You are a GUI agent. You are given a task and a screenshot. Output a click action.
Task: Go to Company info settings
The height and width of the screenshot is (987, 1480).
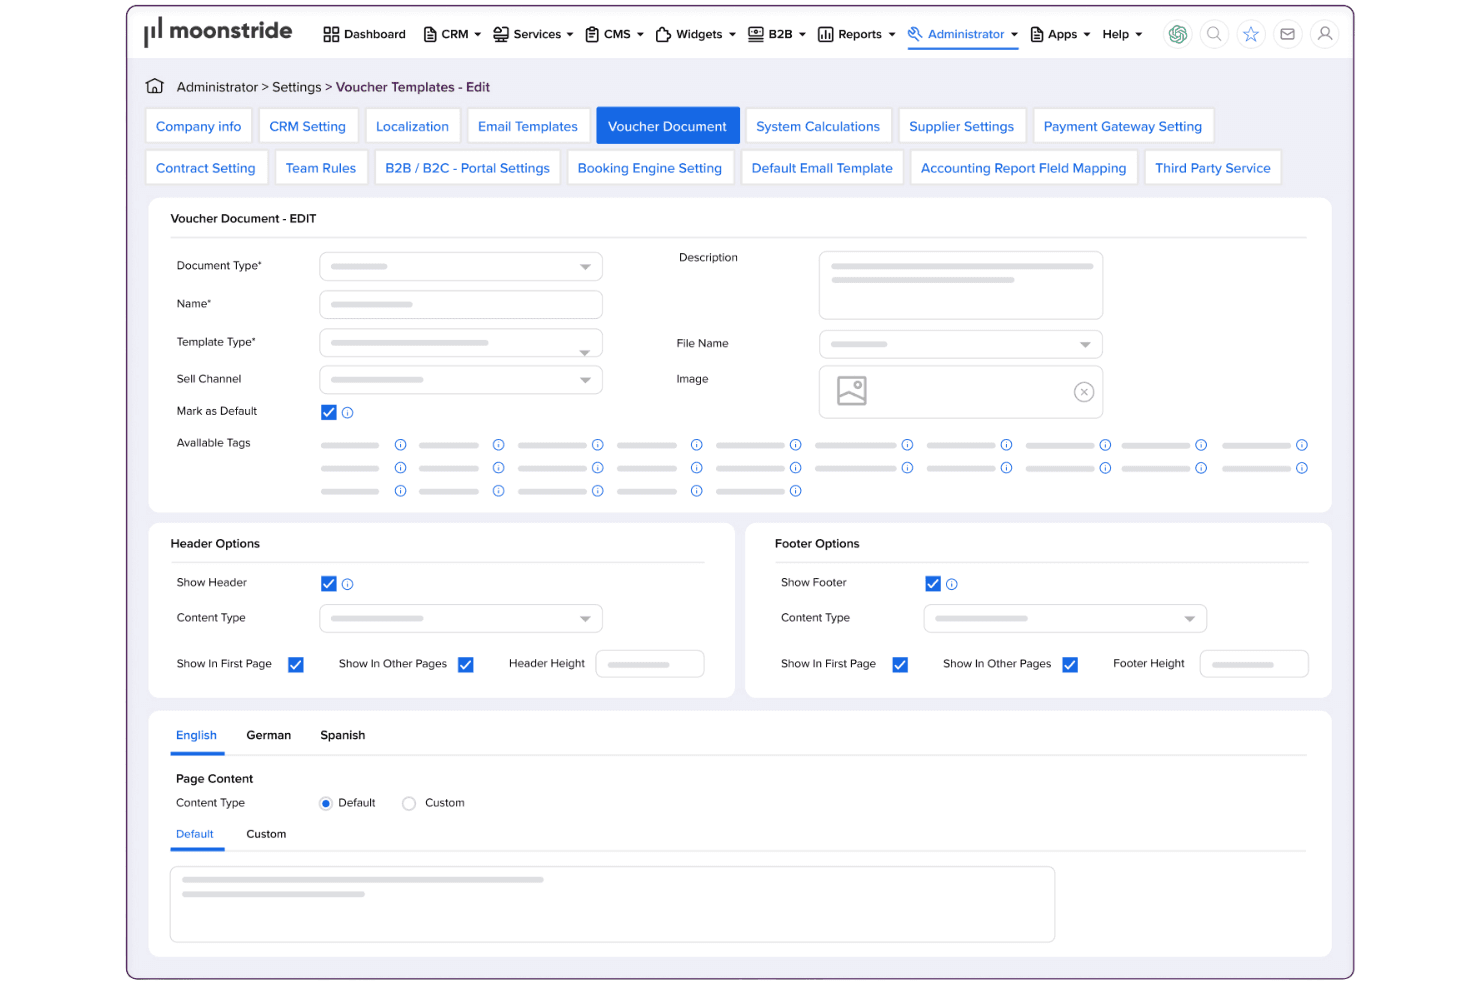199,126
